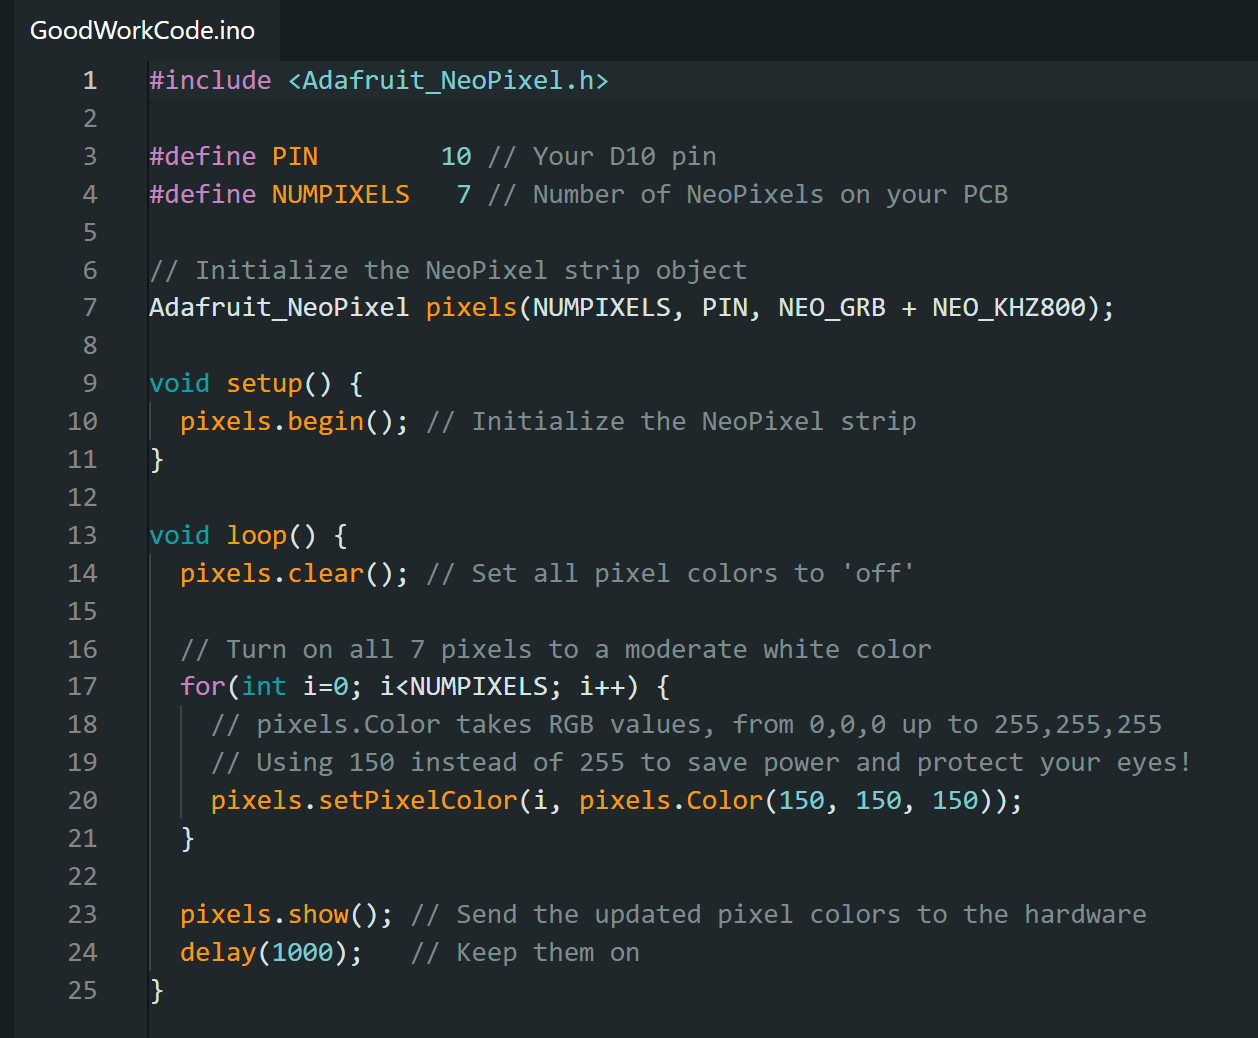Click line number 3 in the gutter
Viewport: 1258px width, 1038px height.
[x=90, y=156]
